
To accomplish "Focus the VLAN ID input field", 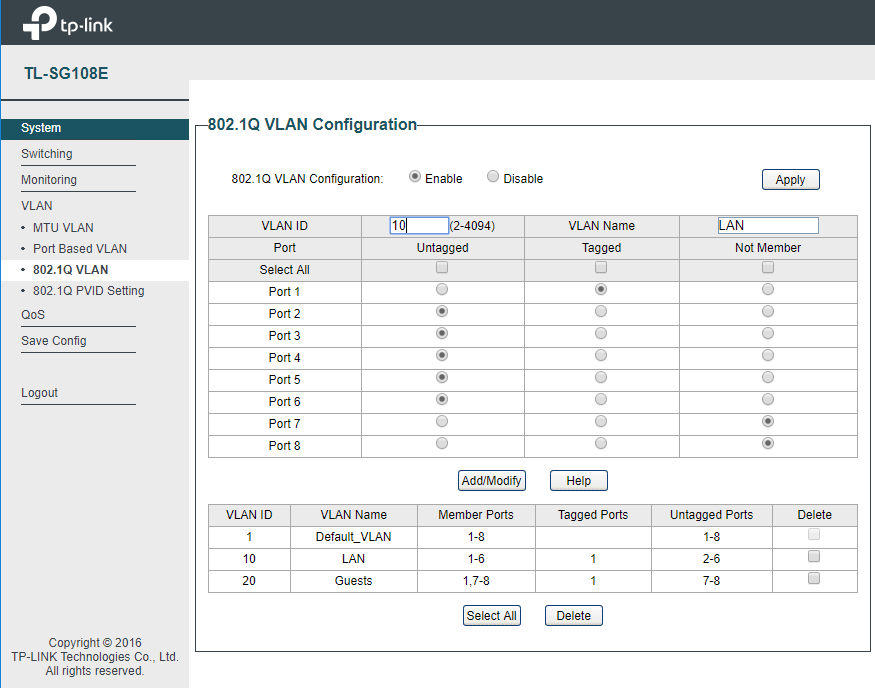I will [x=419, y=225].
